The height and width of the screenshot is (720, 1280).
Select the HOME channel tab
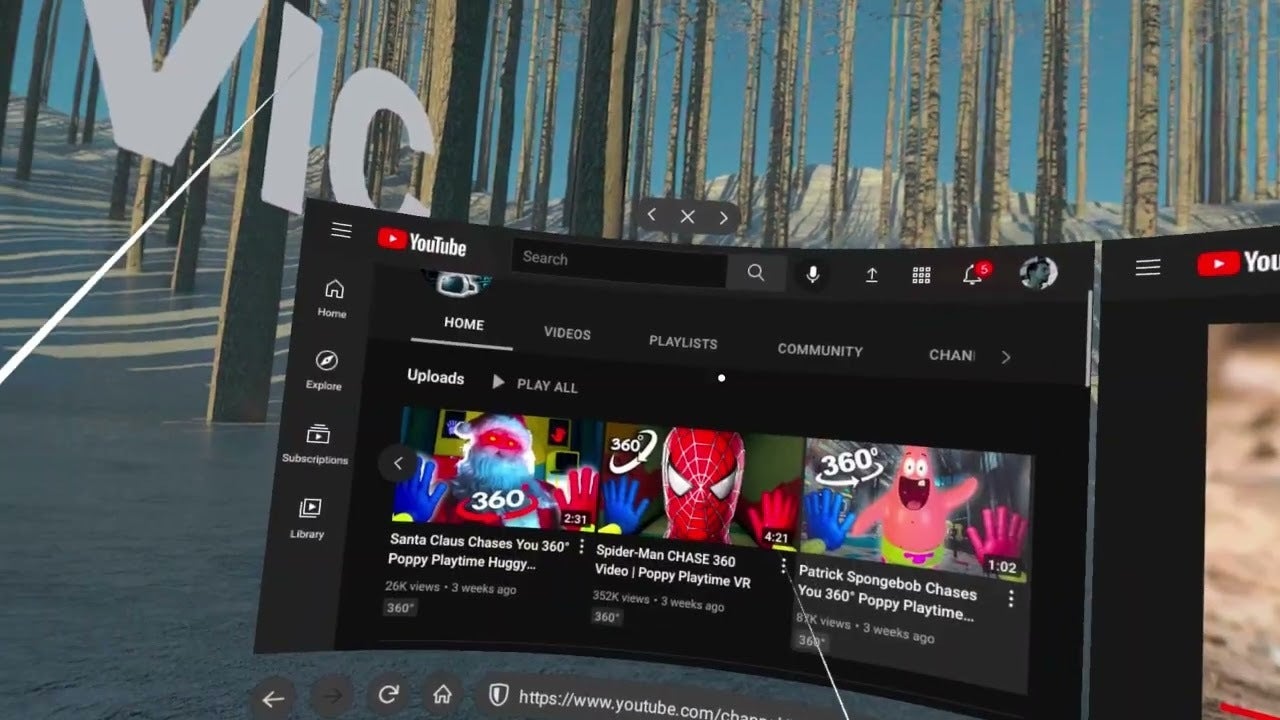(464, 324)
